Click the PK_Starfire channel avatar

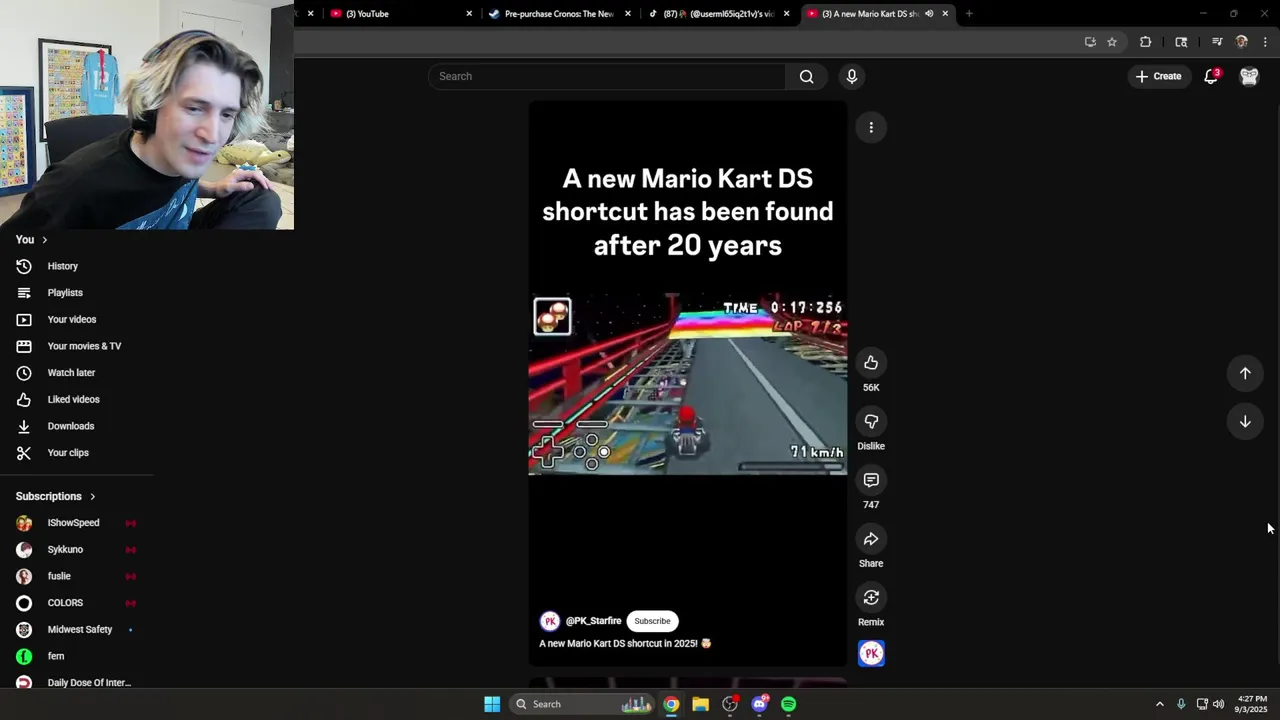[x=549, y=621]
